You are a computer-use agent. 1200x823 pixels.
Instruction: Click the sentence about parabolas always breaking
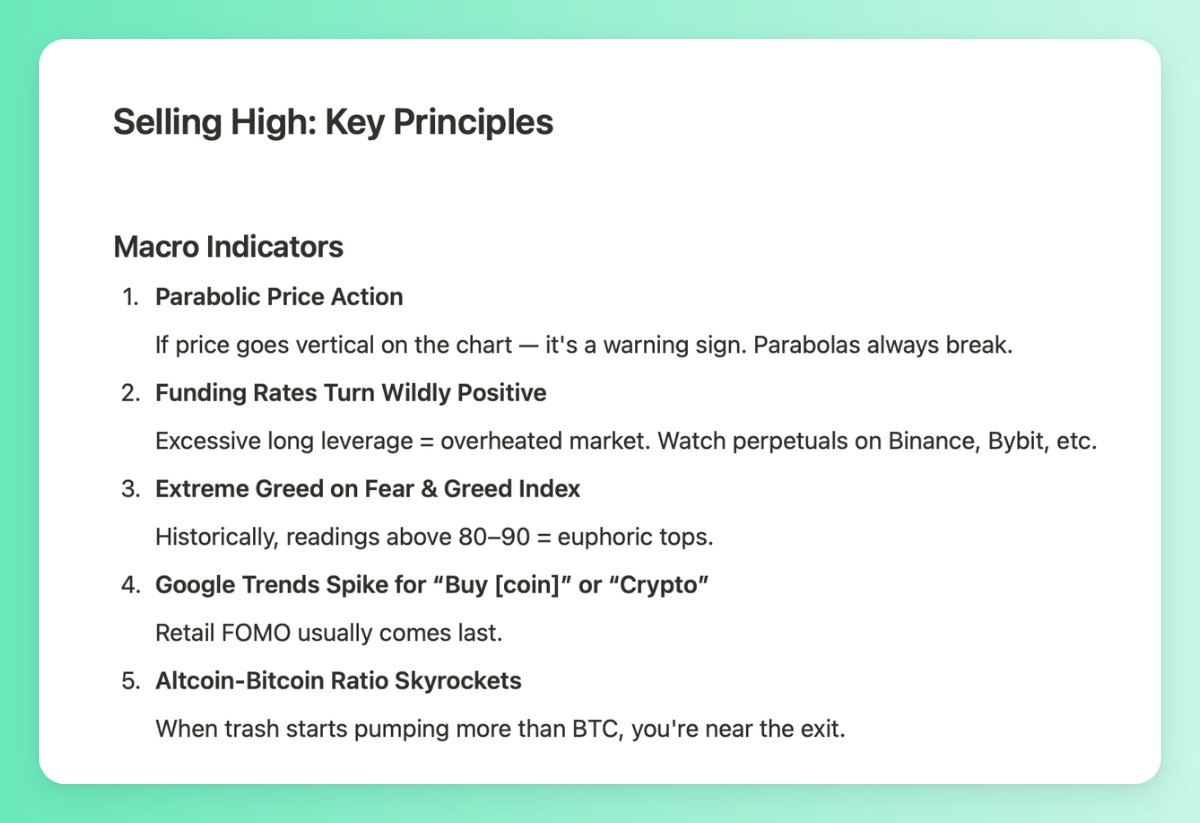[585, 345]
